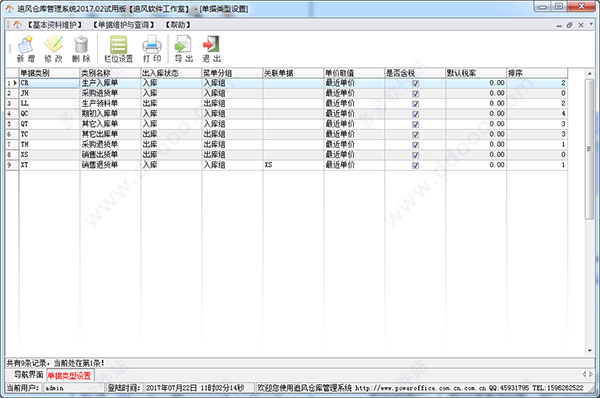Click the application icon in title bar

tap(9, 8)
